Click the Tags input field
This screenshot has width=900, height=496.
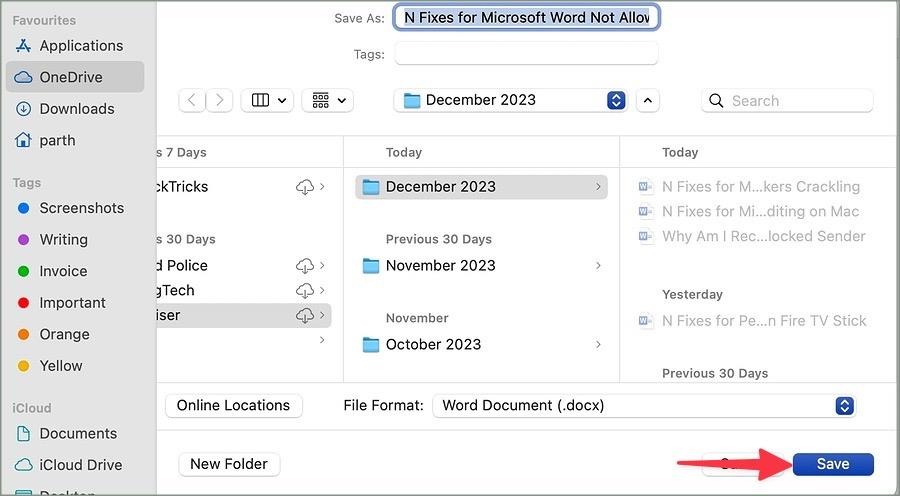[526, 55]
